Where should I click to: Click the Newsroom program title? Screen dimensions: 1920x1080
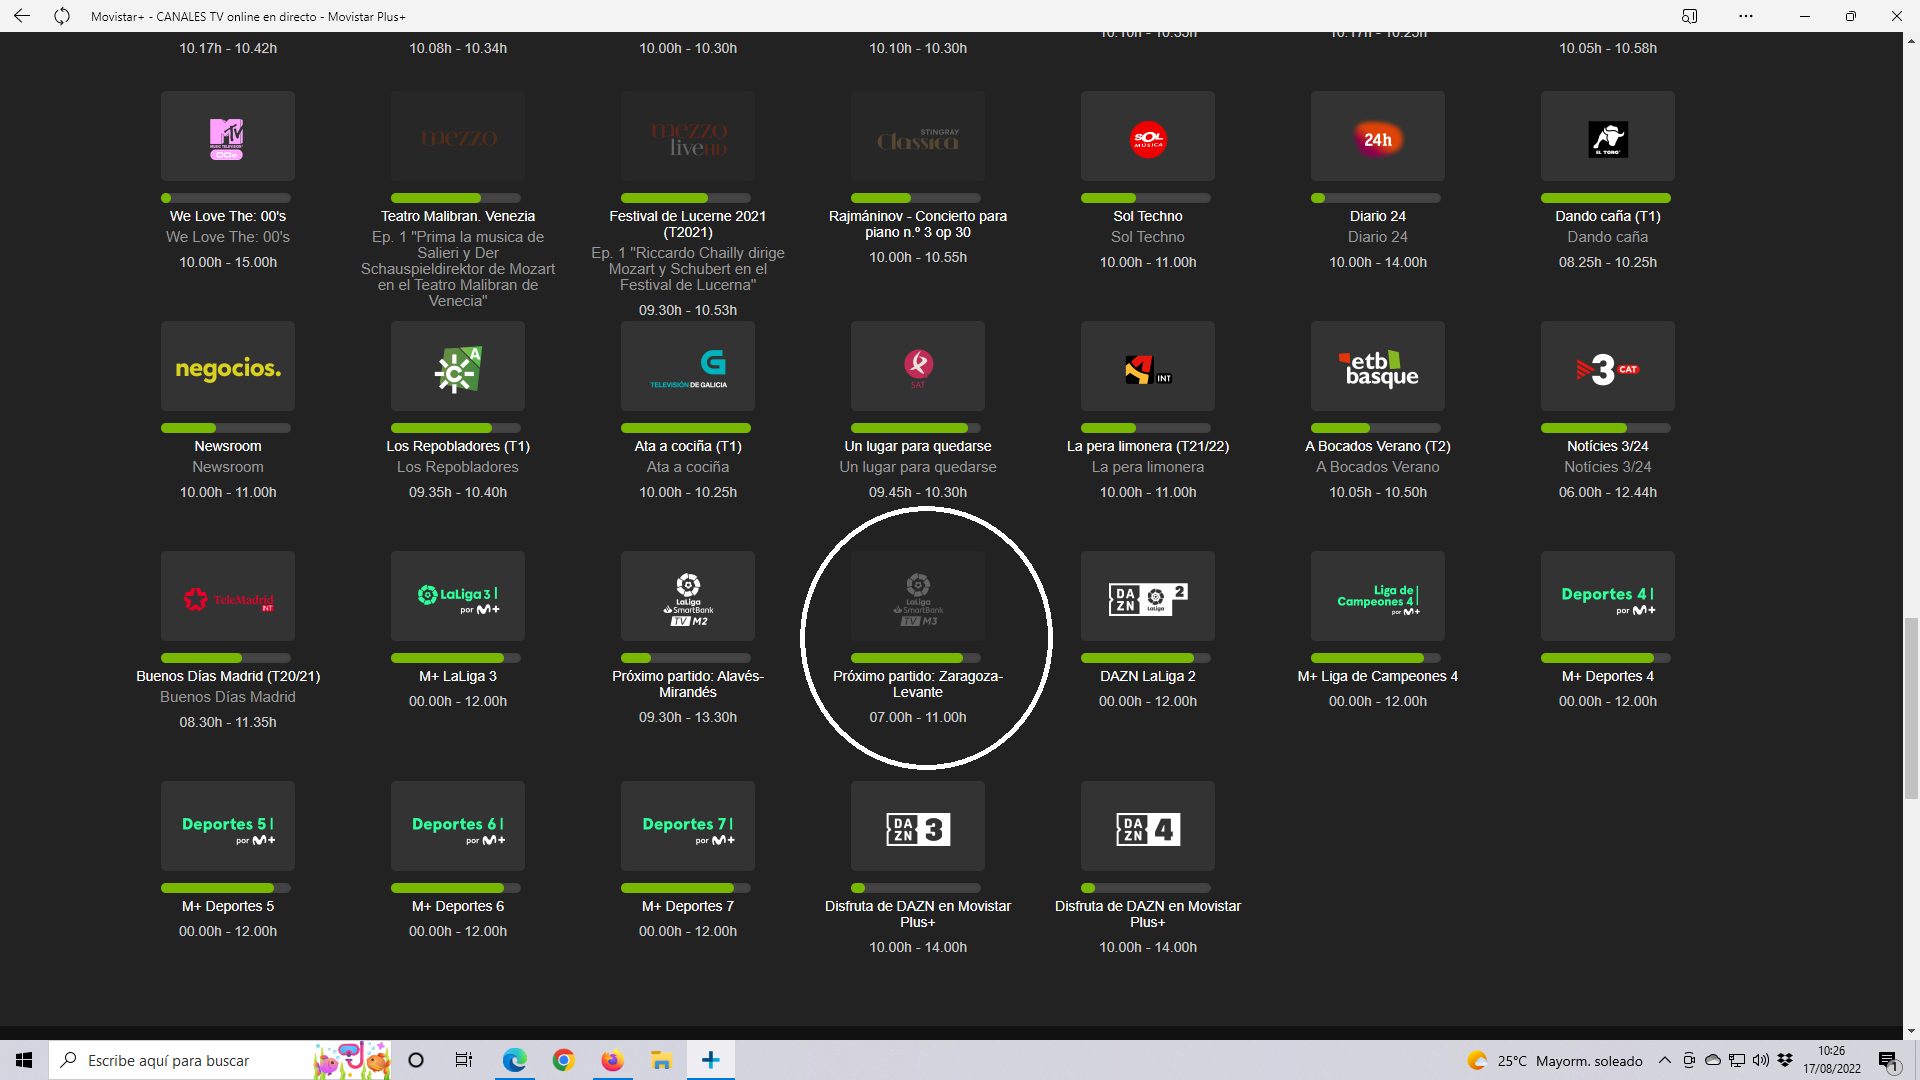pyautogui.click(x=228, y=446)
